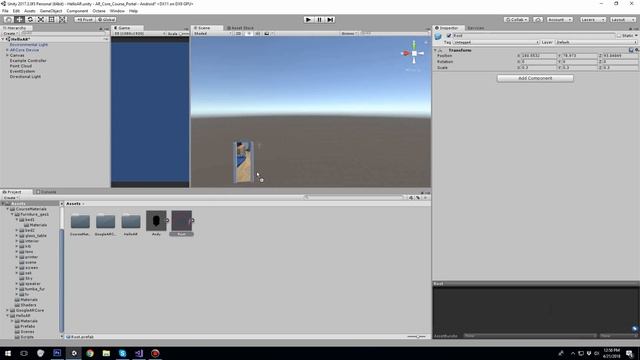Select the Hand tool in toolbar
Viewport: 640px width, 360px height.
pos(8,20)
